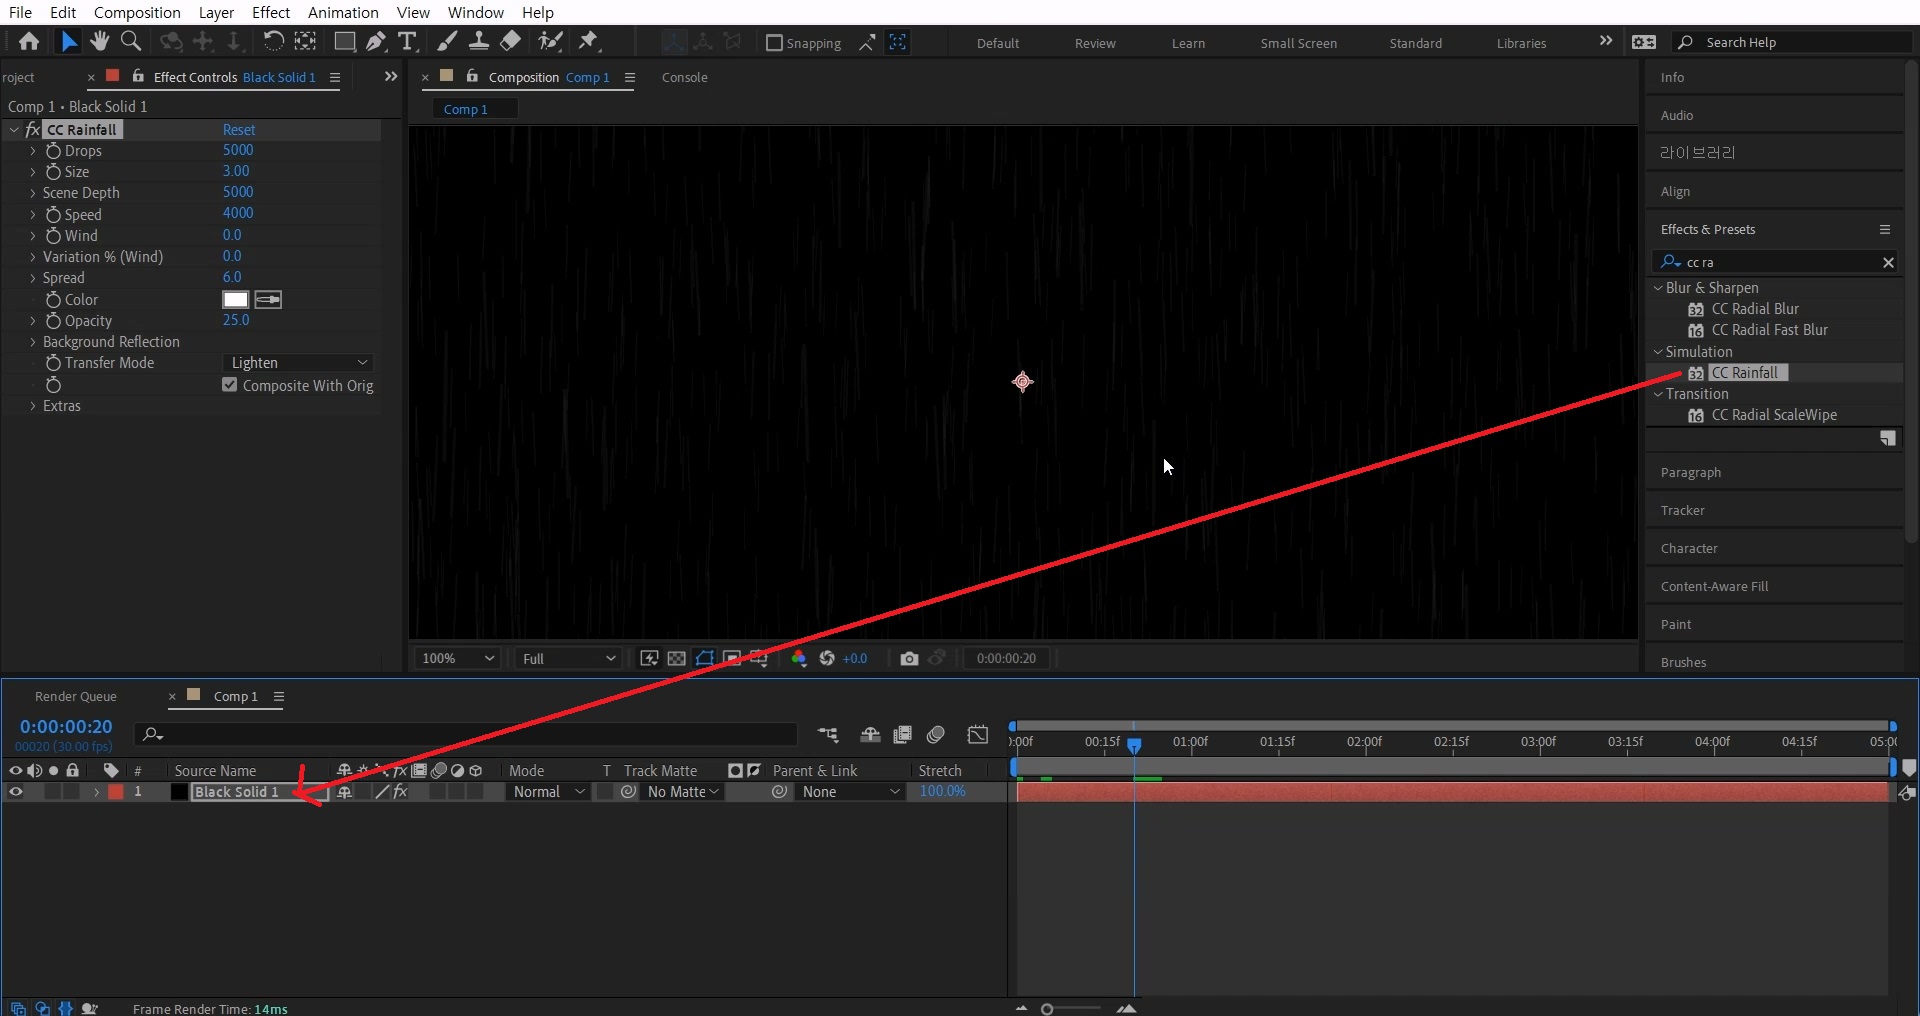Toggle the Opacity stopwatch in Effect Controls
Viewport: 1920px width, 1016px height.
click(x=53, y=321)
